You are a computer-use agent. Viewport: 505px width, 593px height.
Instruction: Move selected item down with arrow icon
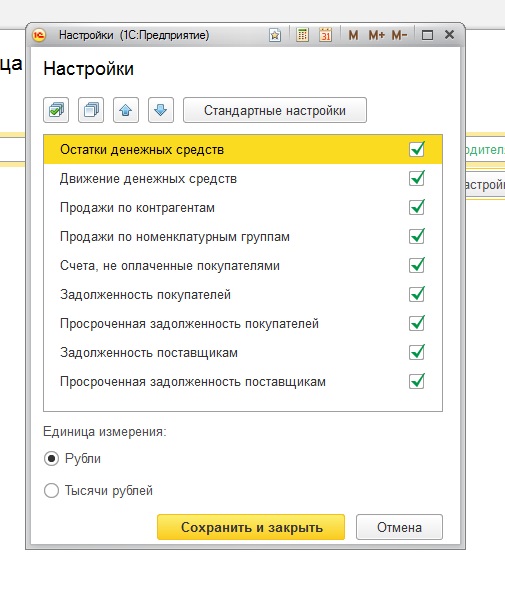[x=161, y=110]
